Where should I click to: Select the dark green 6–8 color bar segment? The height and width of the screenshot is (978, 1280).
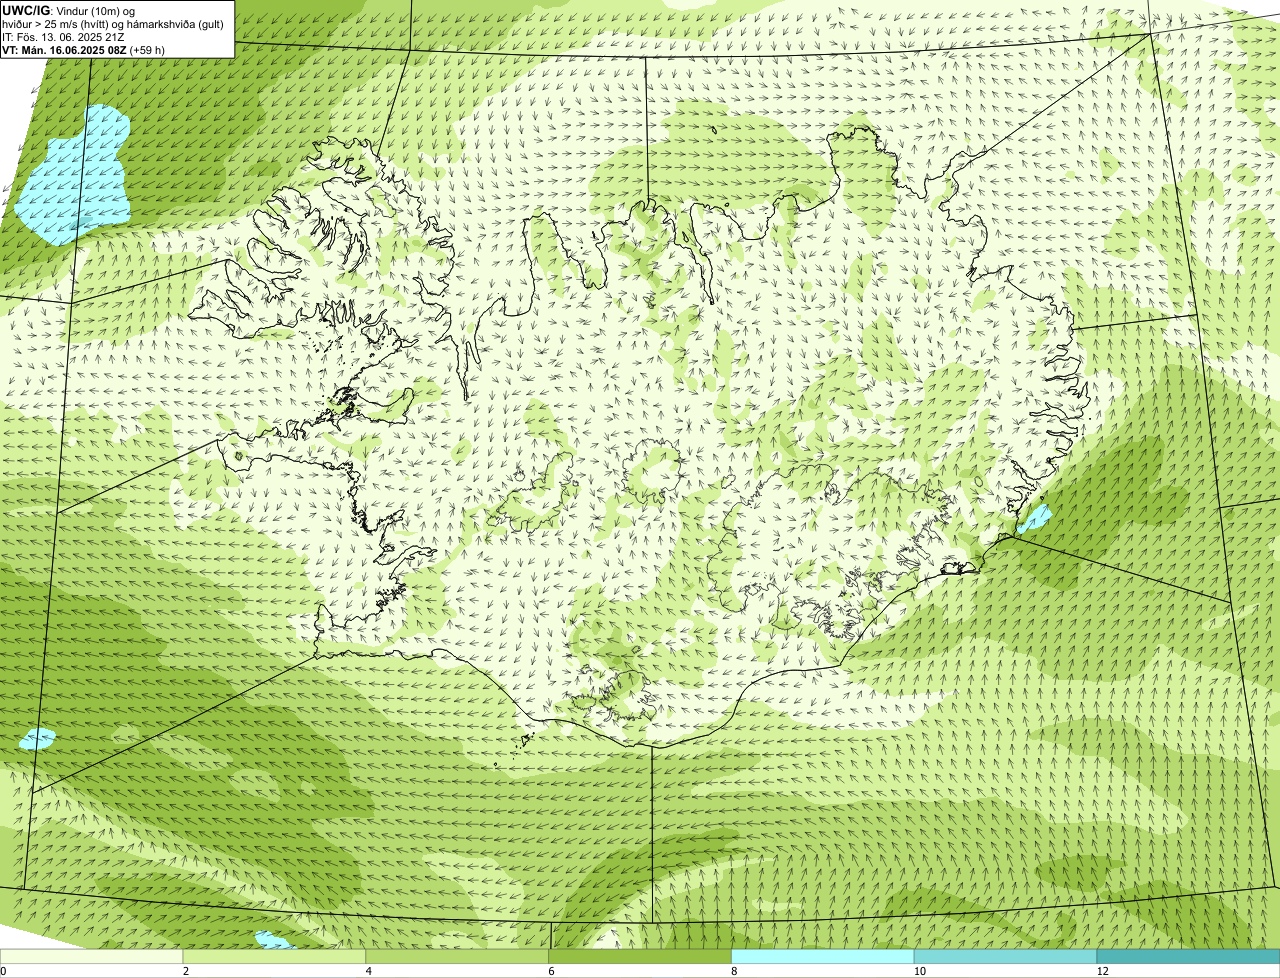(641, 956)
